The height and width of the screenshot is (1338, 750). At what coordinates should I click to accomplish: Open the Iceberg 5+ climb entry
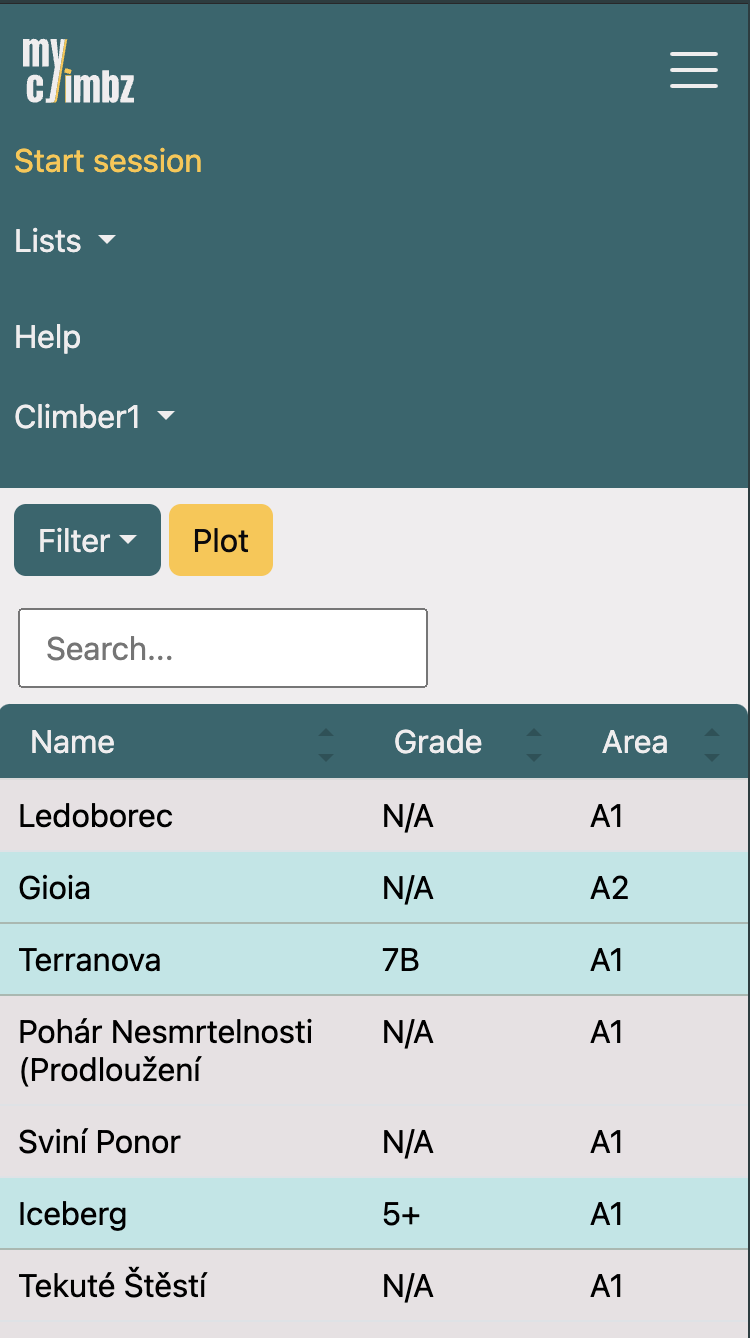pos(73,1214)
